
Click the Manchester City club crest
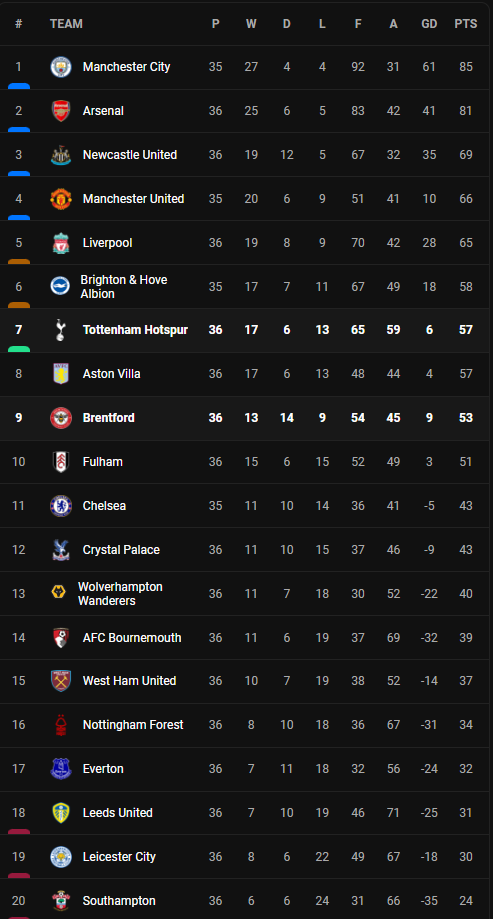(x=61, y=67)
